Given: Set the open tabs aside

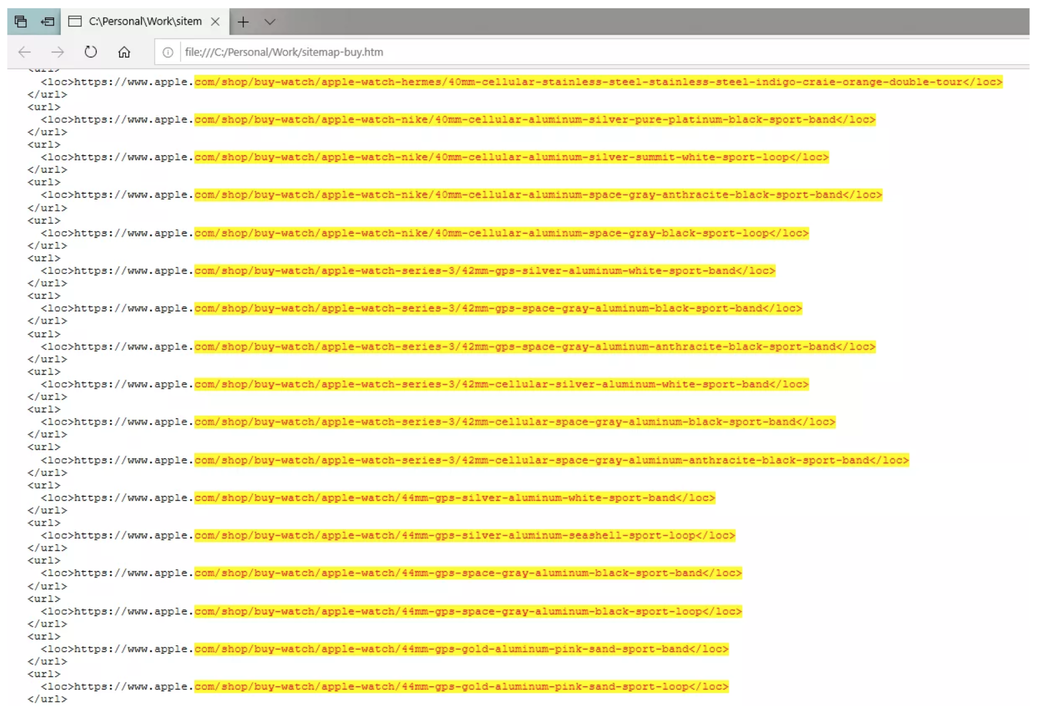Looking at the screenshot, I should click(x=47, y=21).
